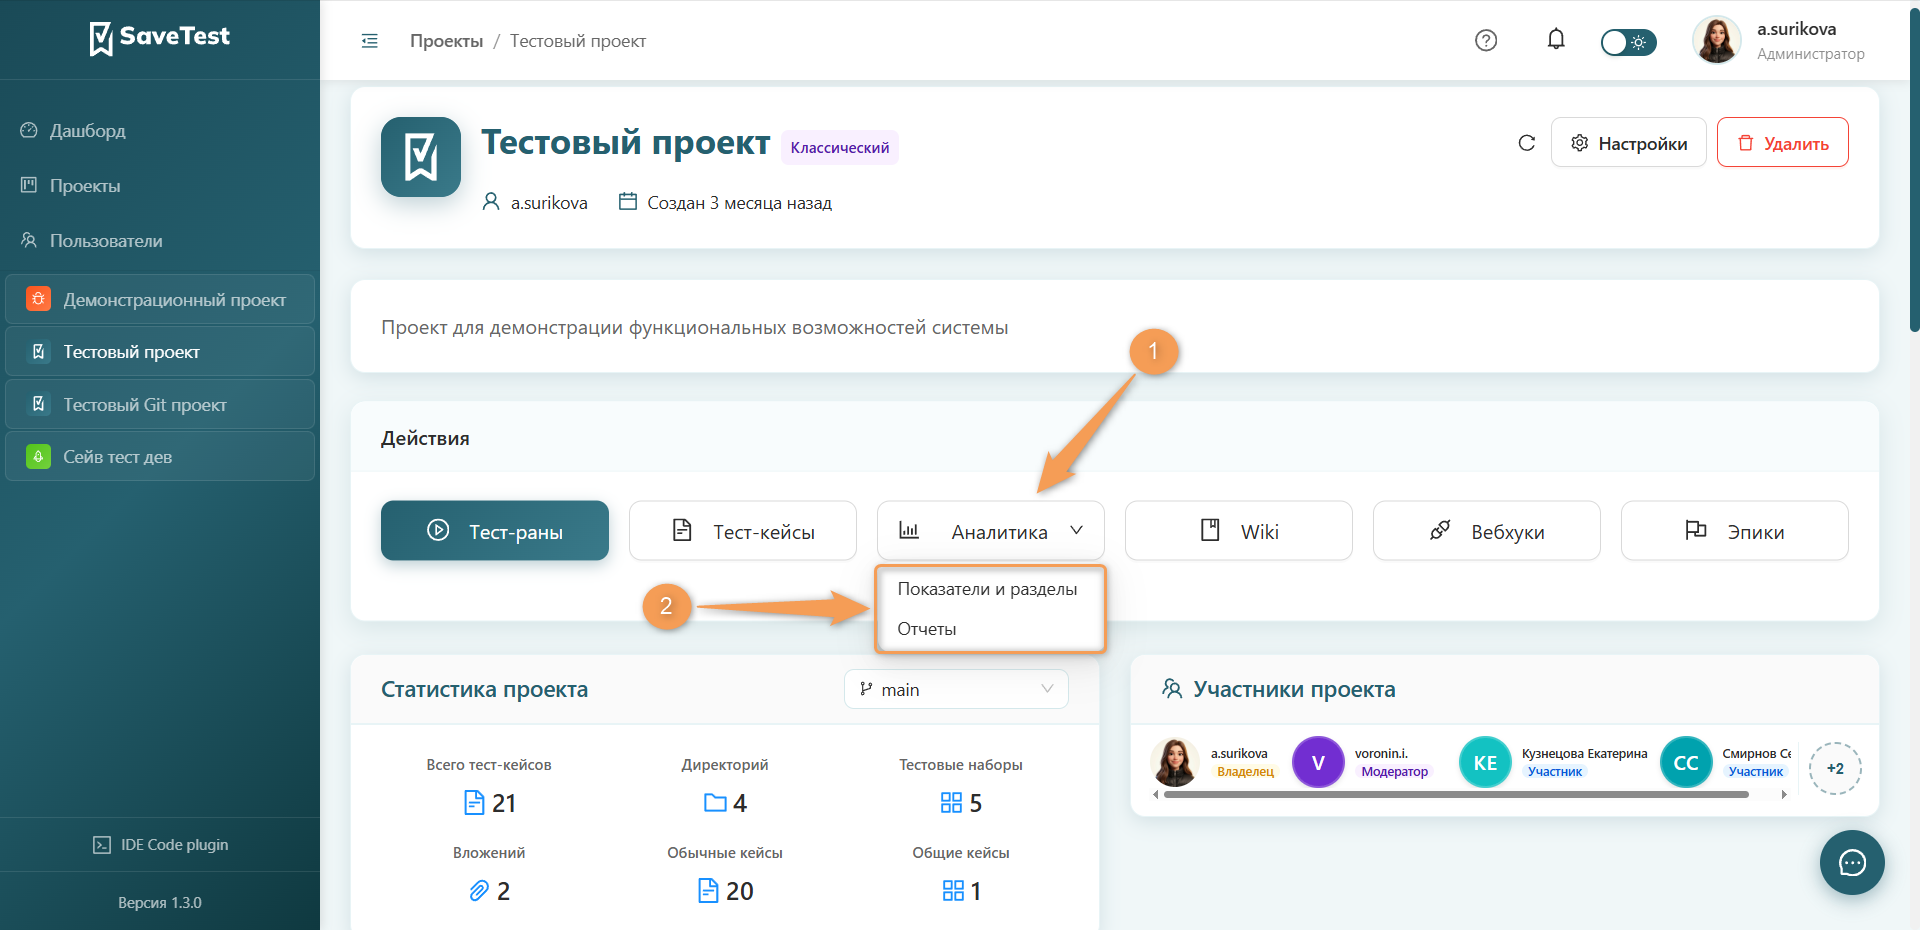
Task: Click the SaveTest logo
Action: pos(160,38)
